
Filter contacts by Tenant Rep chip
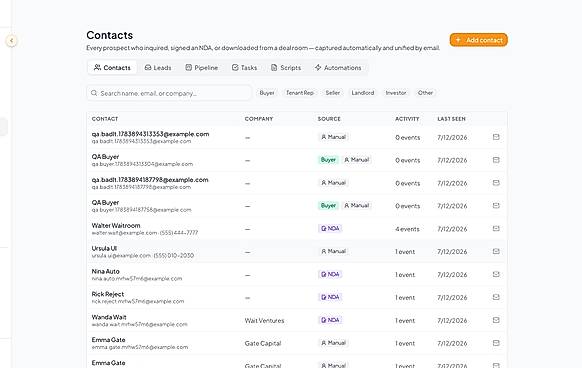point(300,93)
